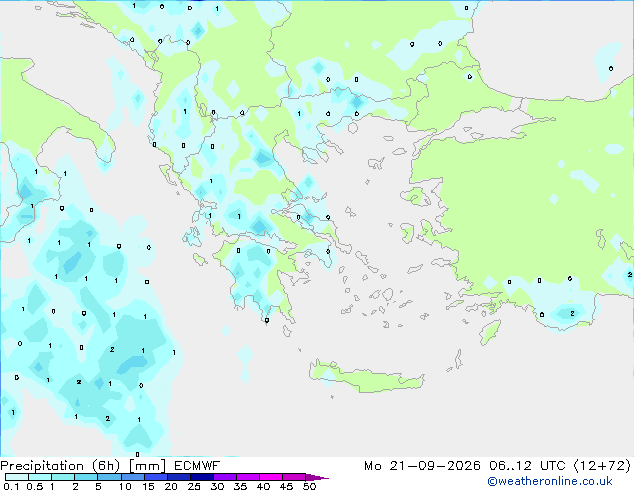
Task: Click the [mm] unit label
Action: tap(148, 466)
